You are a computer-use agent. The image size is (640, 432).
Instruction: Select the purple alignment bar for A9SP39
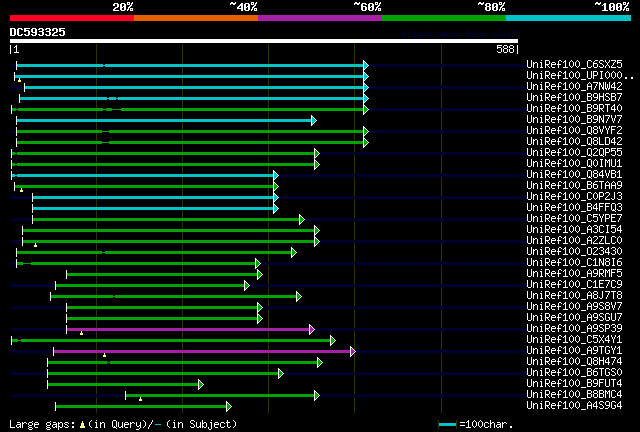click(188, 330)
